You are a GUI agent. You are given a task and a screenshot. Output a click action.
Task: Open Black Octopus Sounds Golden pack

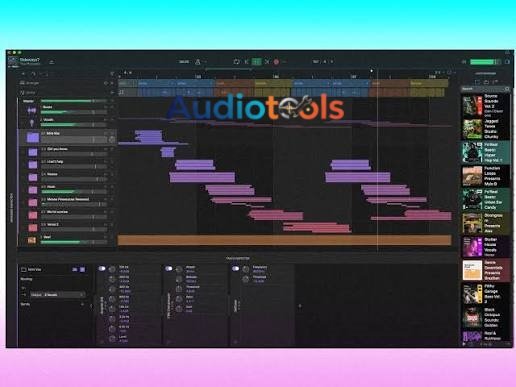click(x=485, y=317)
